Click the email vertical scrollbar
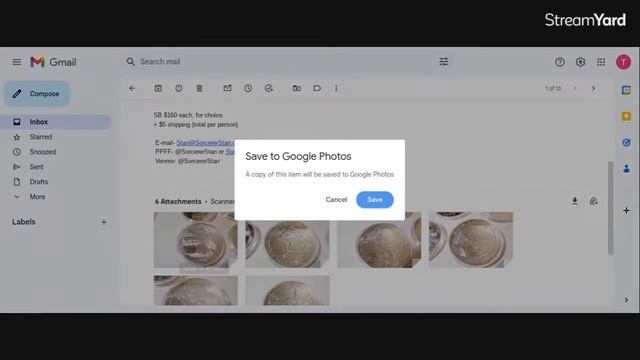Screen dimensions: 640x360 611,208
